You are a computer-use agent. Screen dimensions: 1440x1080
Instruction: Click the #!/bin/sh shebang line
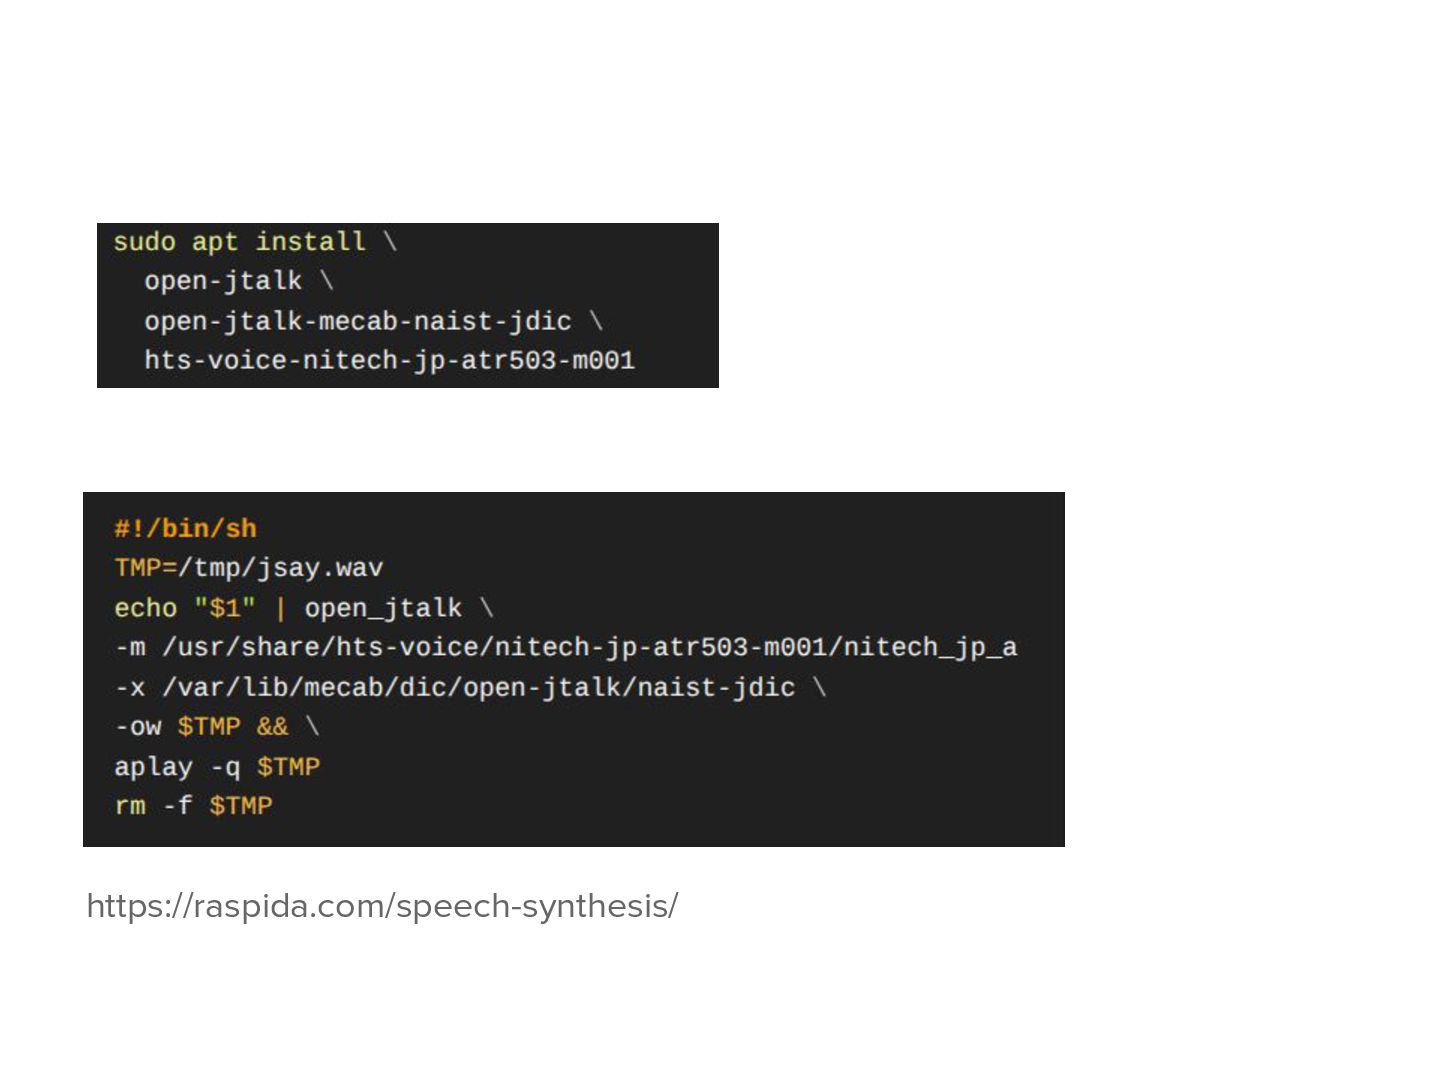tap(185, 528)
